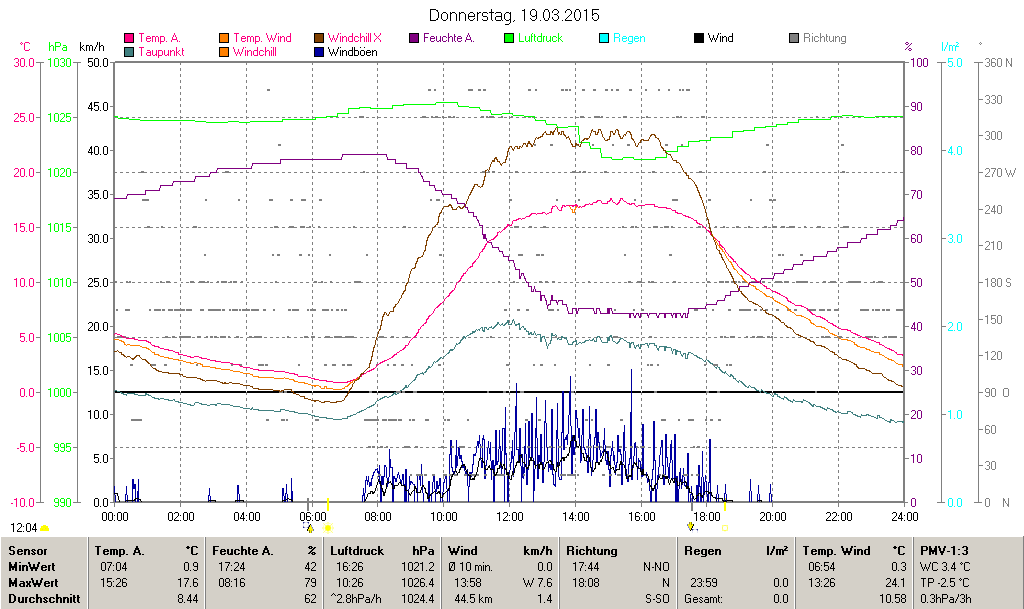This screenshot has height=609, width=1024.
Task: Click the sunset marker near 18:00
Action: (x=691, y=526)
